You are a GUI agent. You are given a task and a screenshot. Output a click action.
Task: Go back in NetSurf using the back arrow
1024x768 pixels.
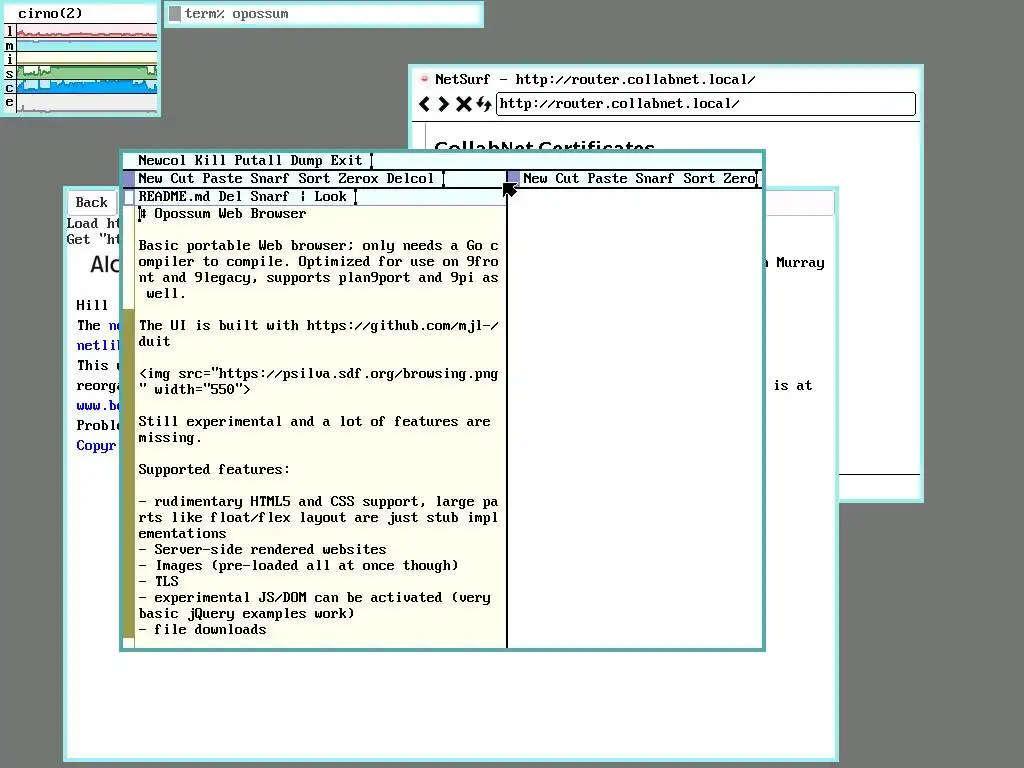(425, 104)
